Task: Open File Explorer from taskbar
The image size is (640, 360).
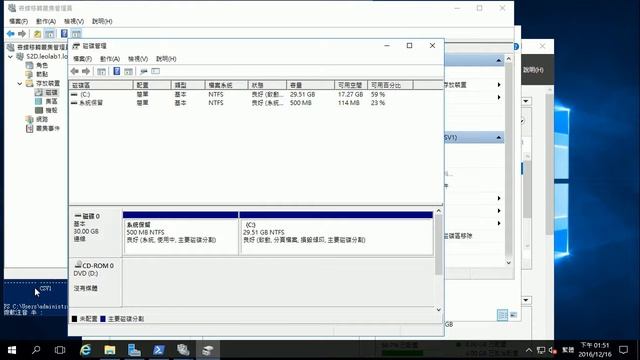Action: pyautogui.click(x=109, y=350)
